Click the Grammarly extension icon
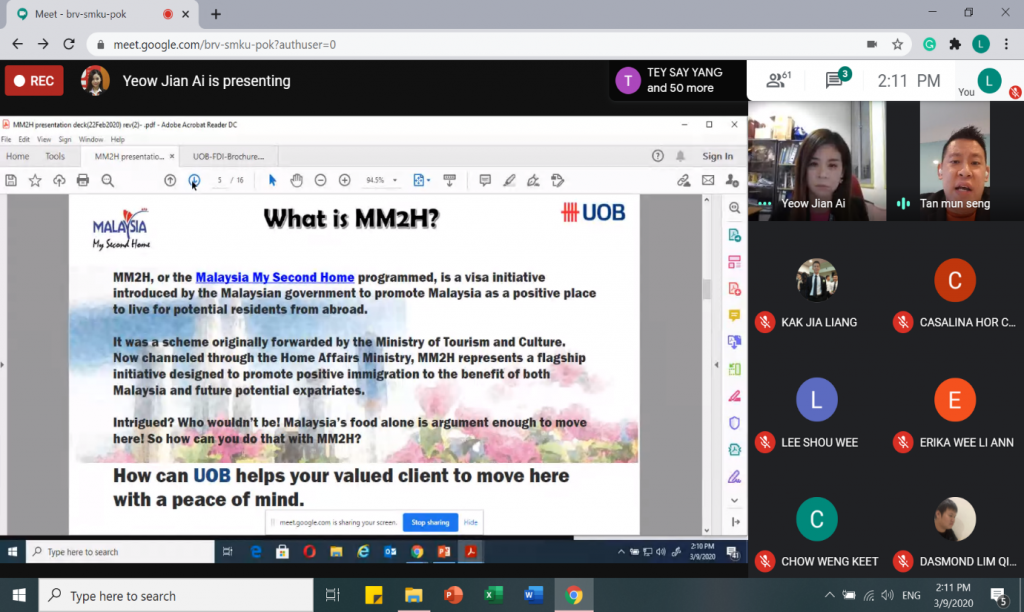The image size is (1024, 612). 929,44
